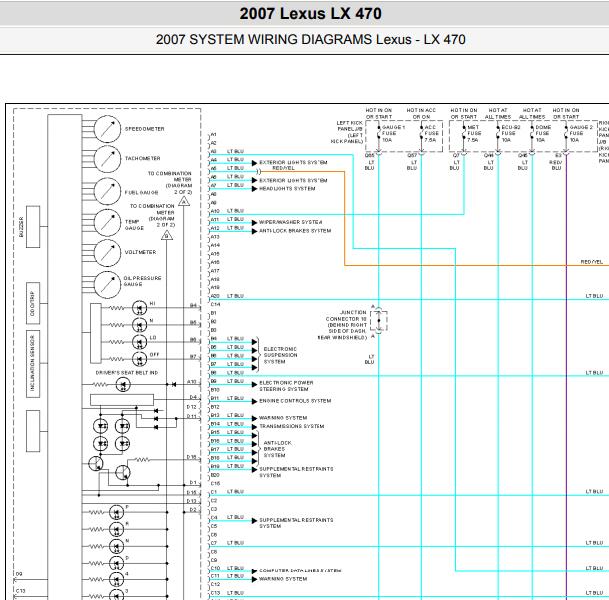609x600 pixels.
Task: Click the "VOLTMETER" label
Action: pos(140,252)
